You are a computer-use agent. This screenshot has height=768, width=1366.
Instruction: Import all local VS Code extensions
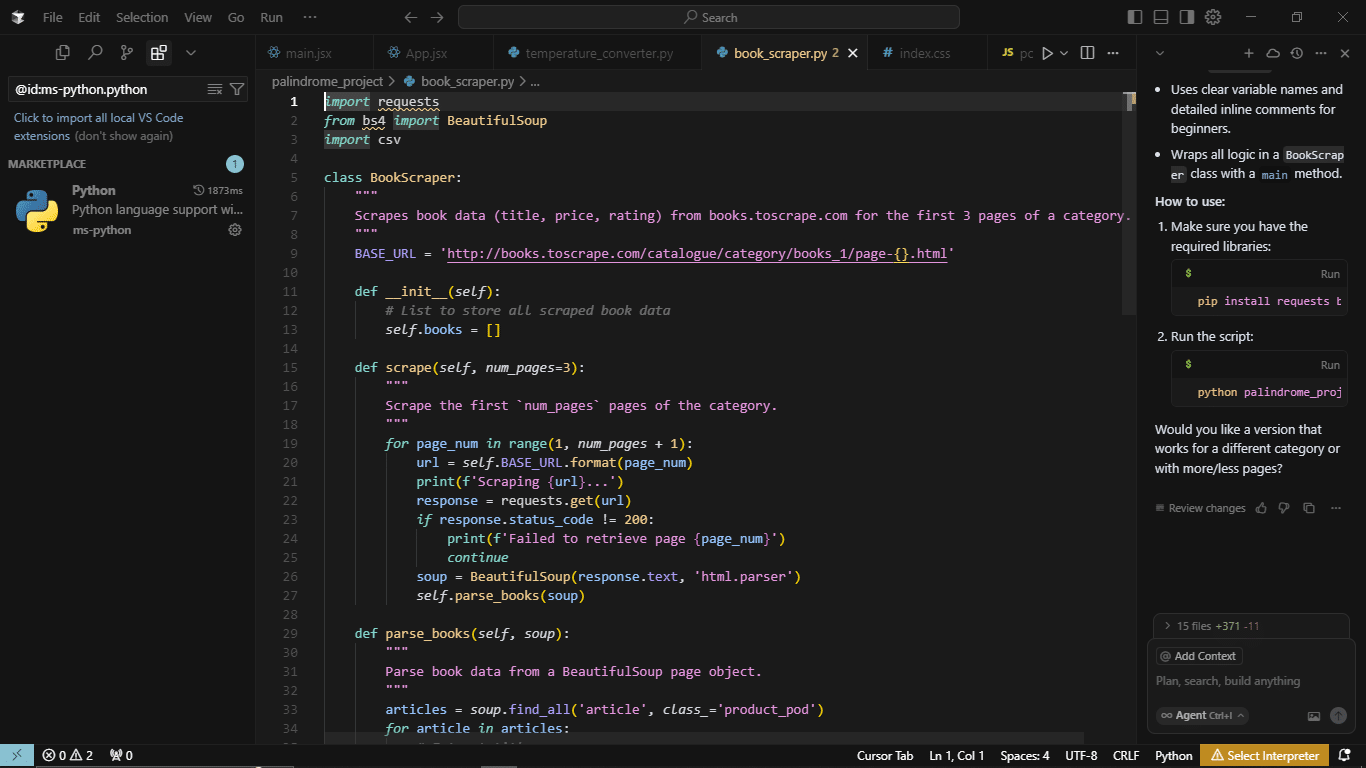(98, 126)
